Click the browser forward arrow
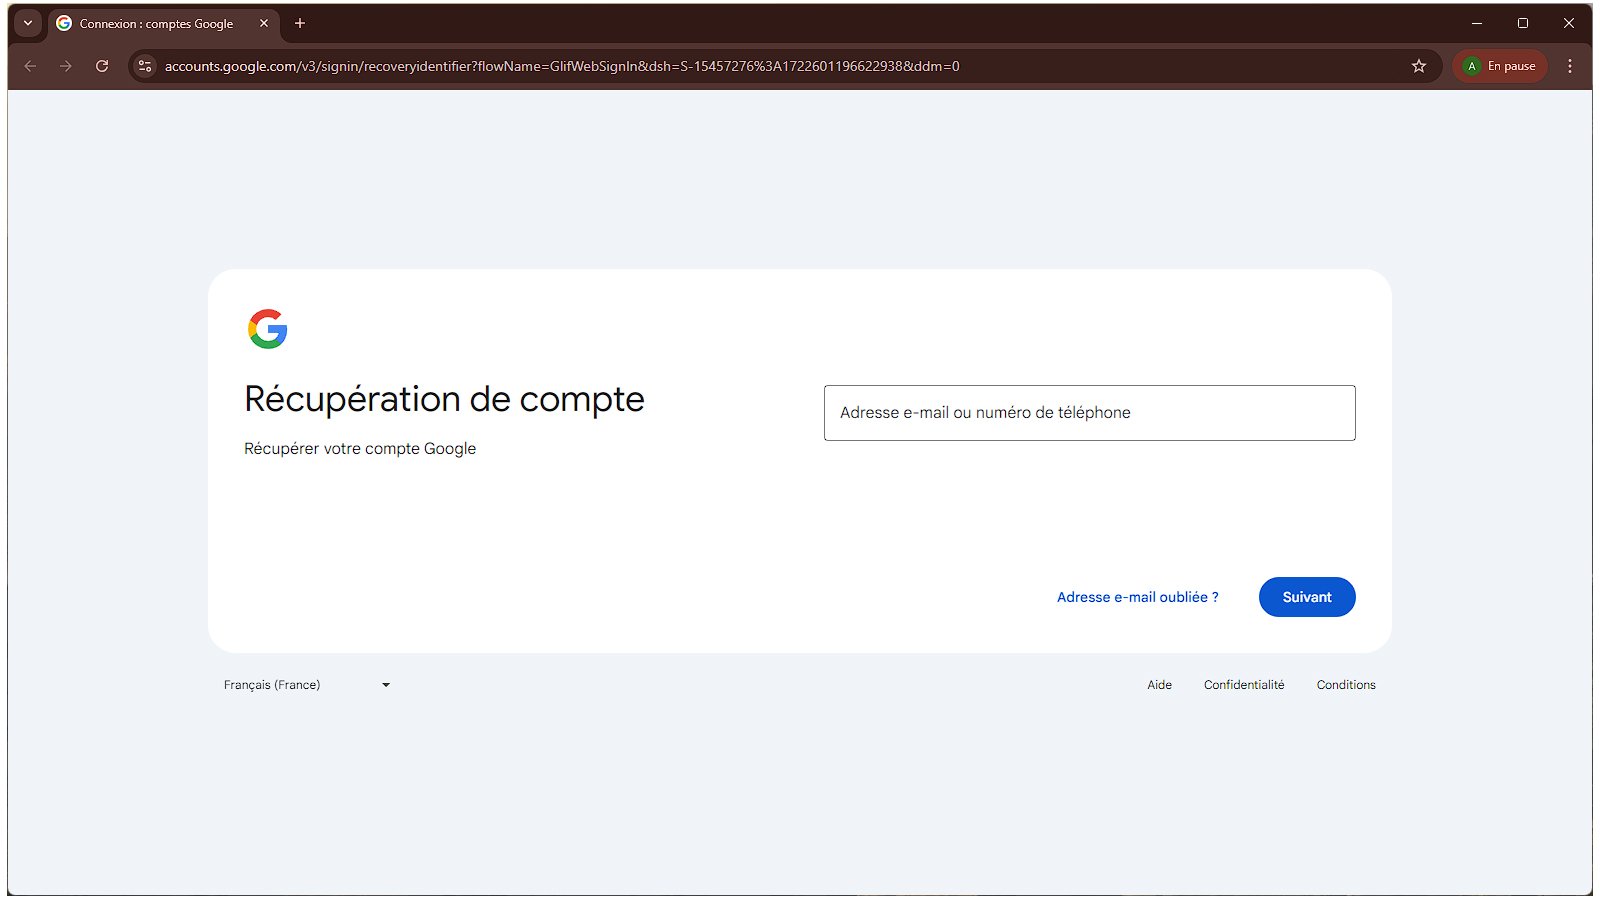 (66, 66)
